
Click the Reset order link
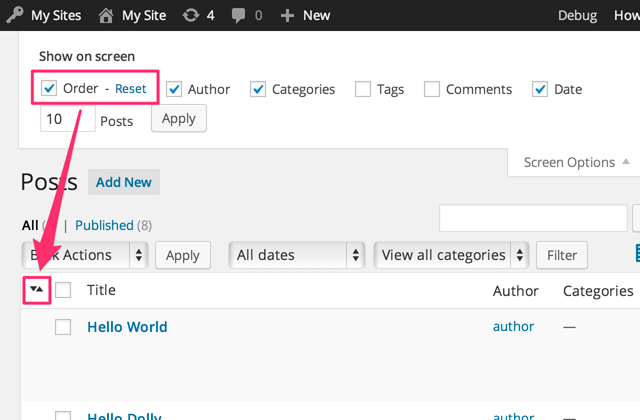(130, 89)
